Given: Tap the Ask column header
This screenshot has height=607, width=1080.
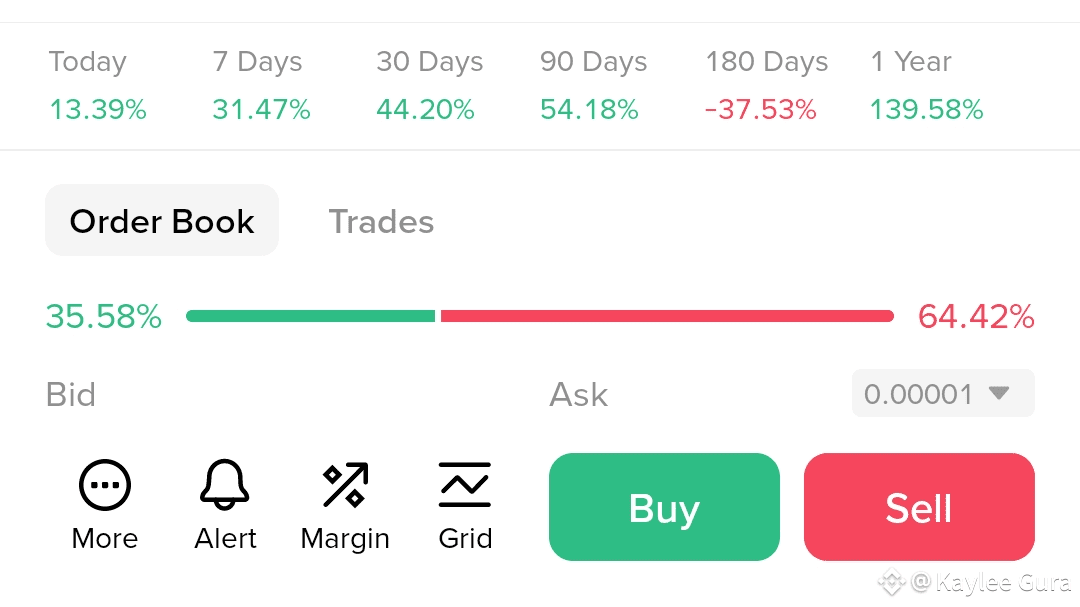Looking at the screenshot, I should (578, 394).
